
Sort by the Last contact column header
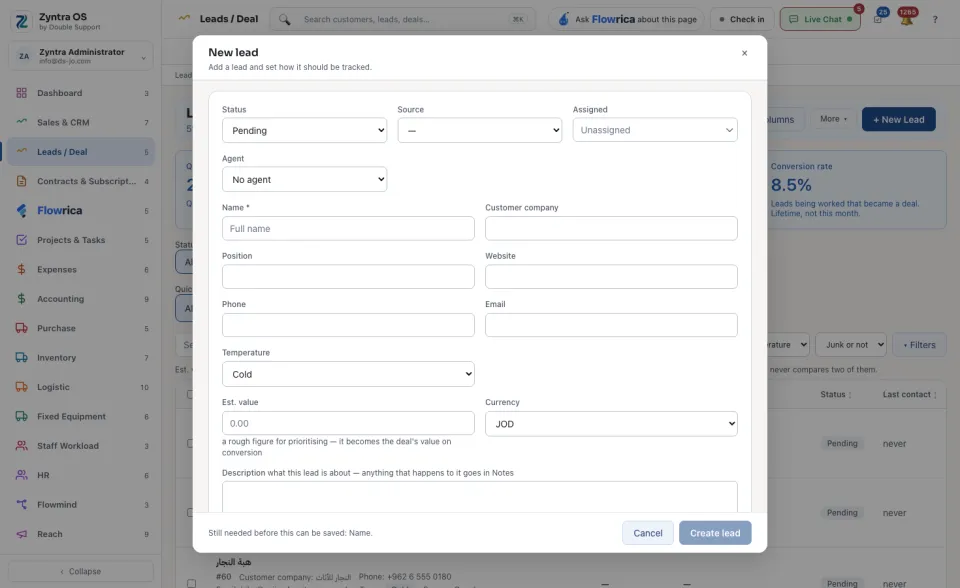909,394
